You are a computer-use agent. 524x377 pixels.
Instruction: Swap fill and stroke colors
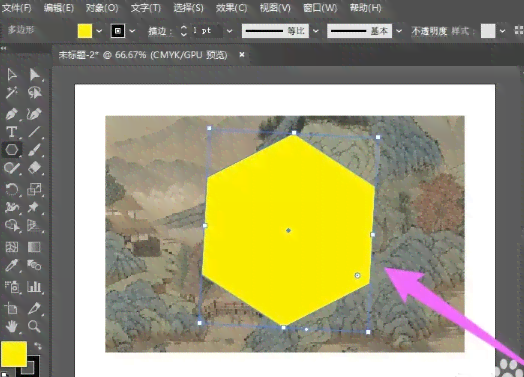coord(38,346)
